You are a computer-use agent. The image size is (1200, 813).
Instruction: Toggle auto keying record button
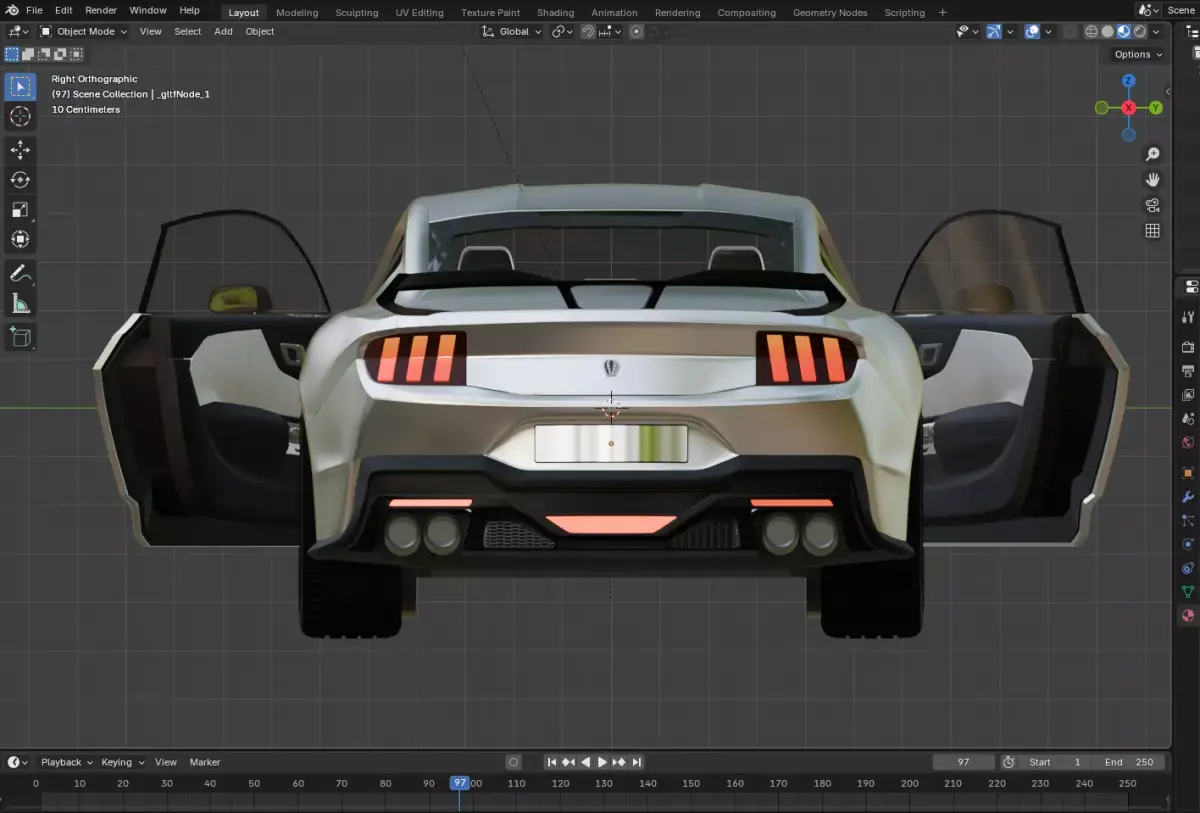click(513, 762)
